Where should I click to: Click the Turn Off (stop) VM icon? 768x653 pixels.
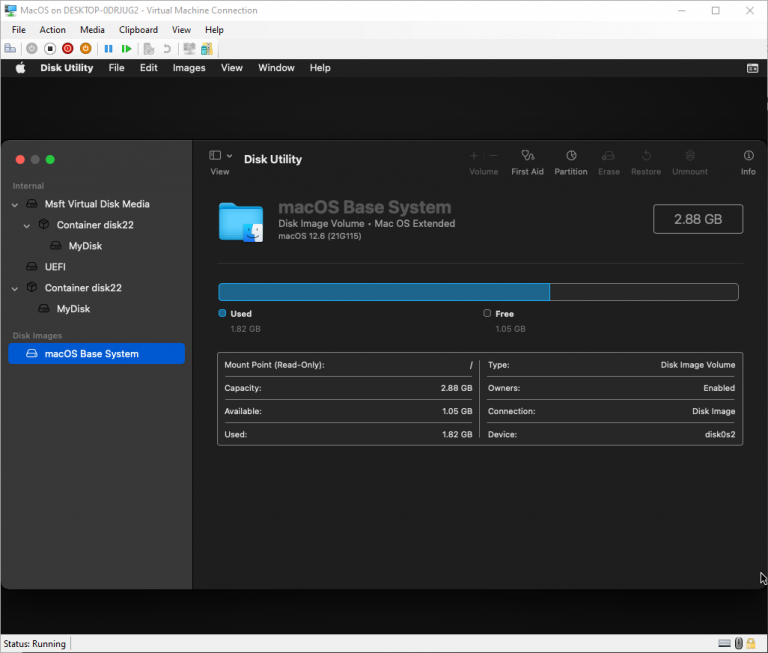click(50, 48)
